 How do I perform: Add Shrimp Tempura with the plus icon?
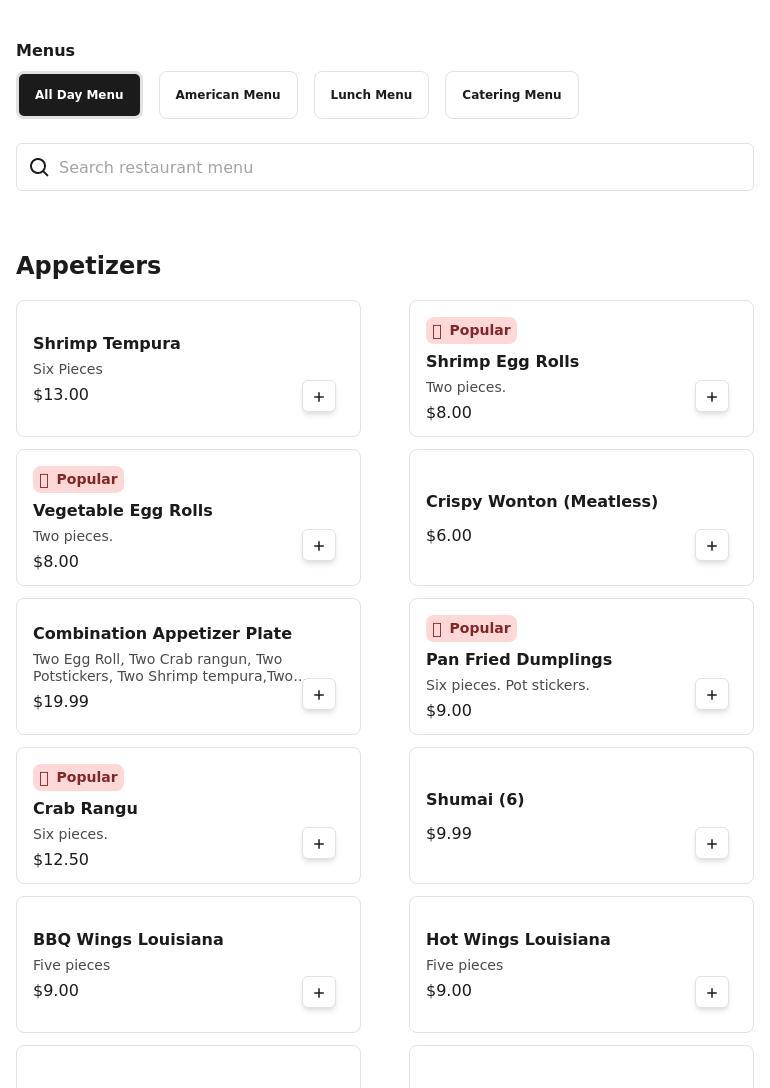tap(319, 397)
